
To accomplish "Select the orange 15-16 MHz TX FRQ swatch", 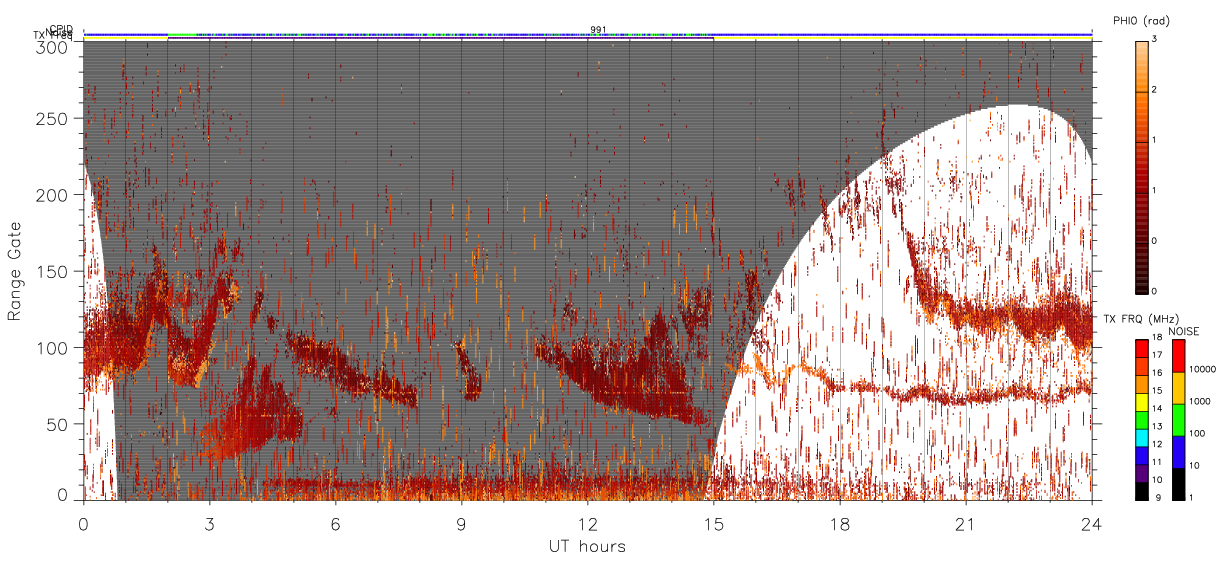I will coord(1142,385).
